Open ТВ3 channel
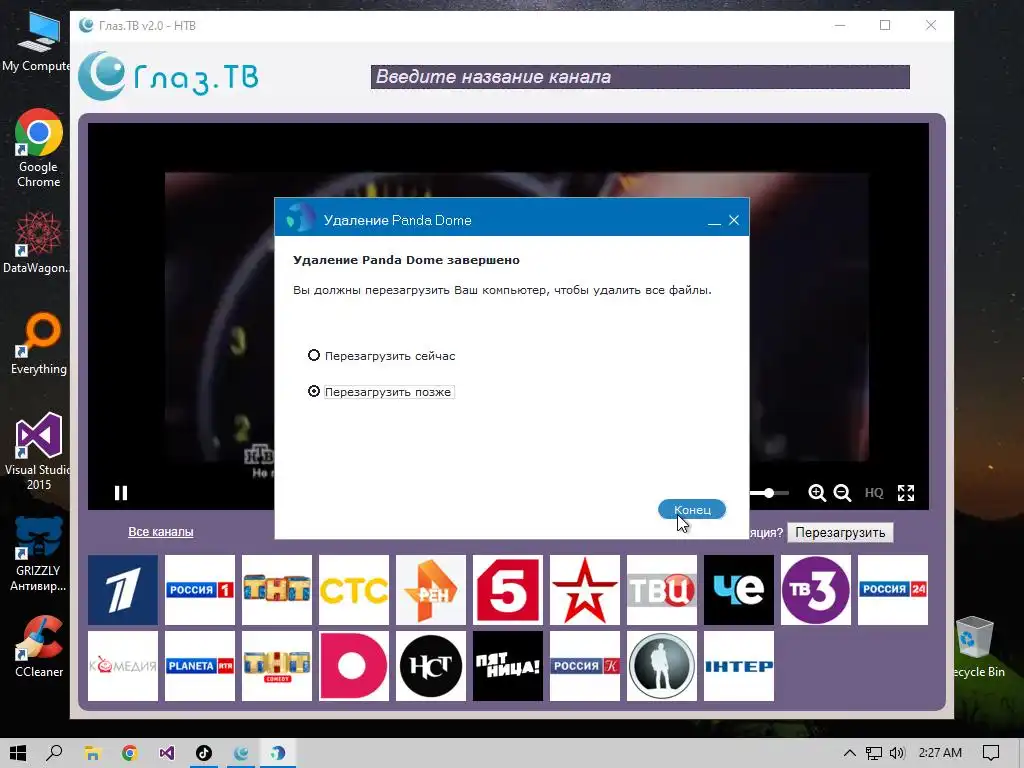This screenshot has height=768, width=1024. tap(816, 590)
